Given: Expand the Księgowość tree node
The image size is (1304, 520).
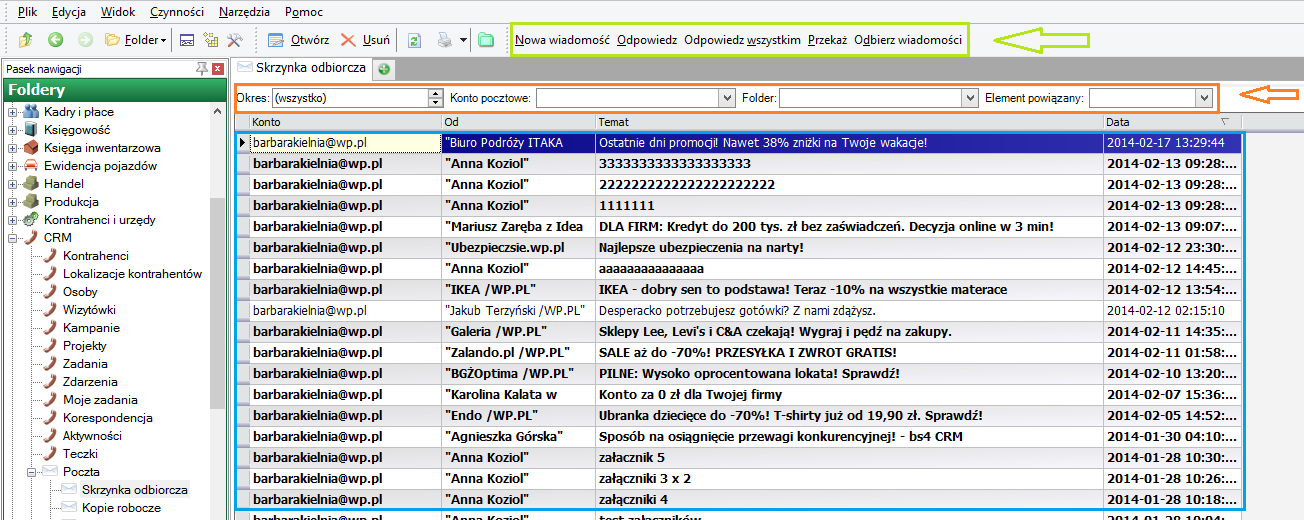Looking at the screenshot, I should (x=13, y=130).
